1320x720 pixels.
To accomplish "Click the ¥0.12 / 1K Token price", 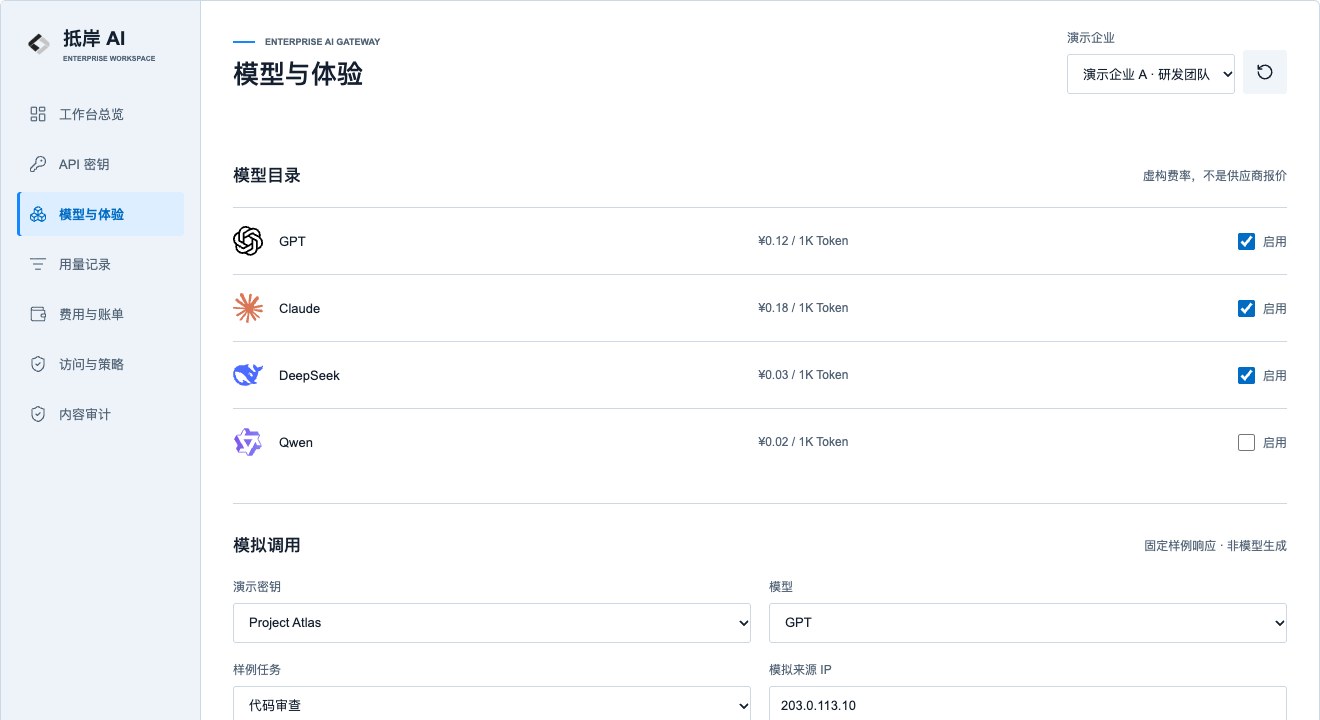I will point(803,241).
